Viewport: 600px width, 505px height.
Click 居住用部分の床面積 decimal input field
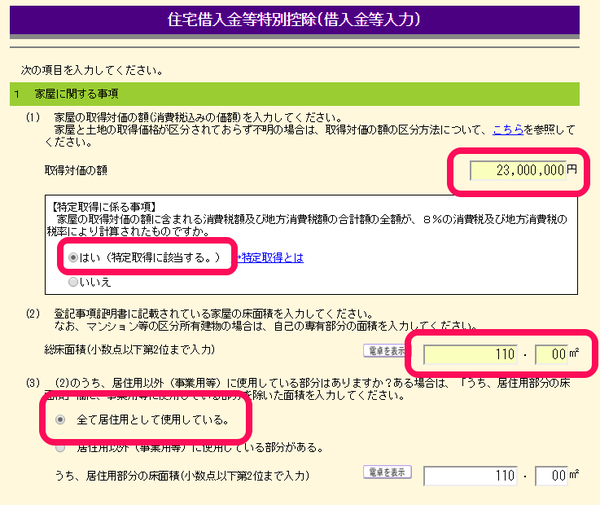(551, 476)
